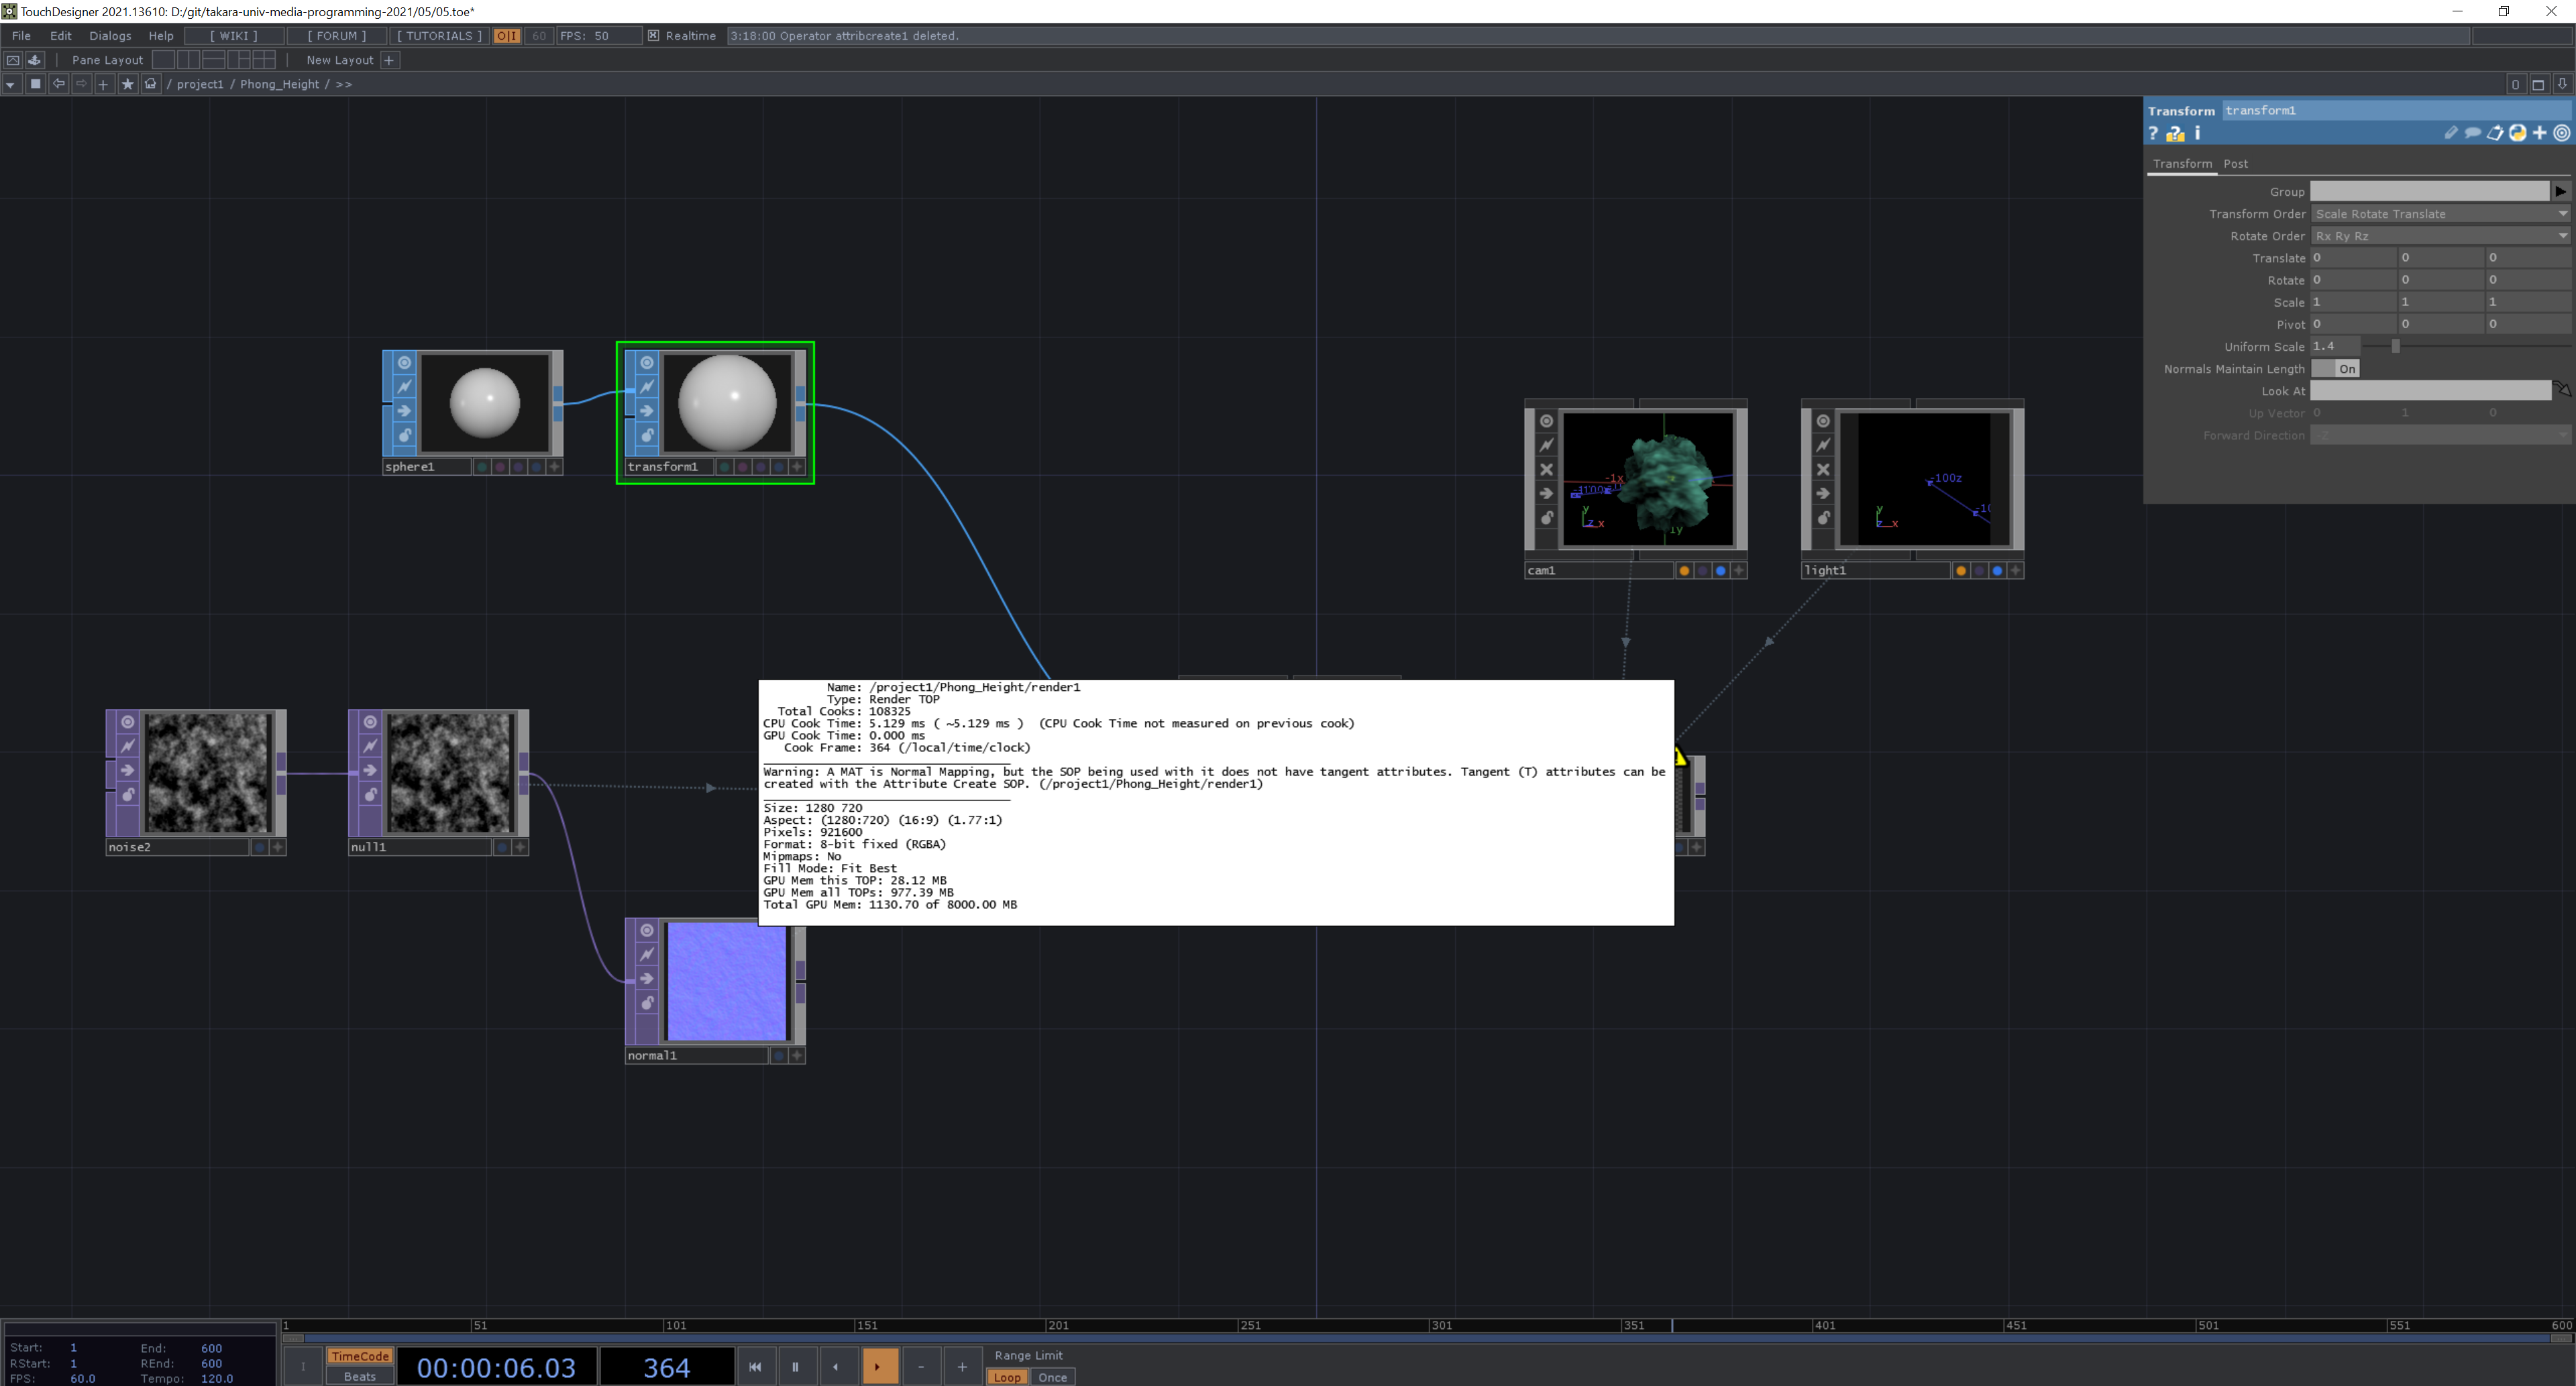Open the operator comment bubble icon
Viewport: 2576px width, 1386px height.
click(2472, 133)
